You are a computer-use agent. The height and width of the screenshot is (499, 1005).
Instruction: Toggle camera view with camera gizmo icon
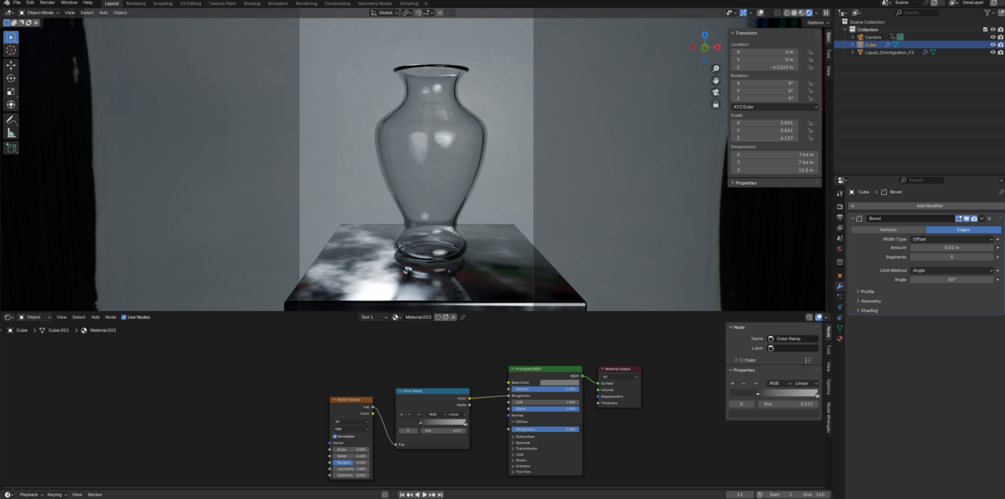point(716,92)
